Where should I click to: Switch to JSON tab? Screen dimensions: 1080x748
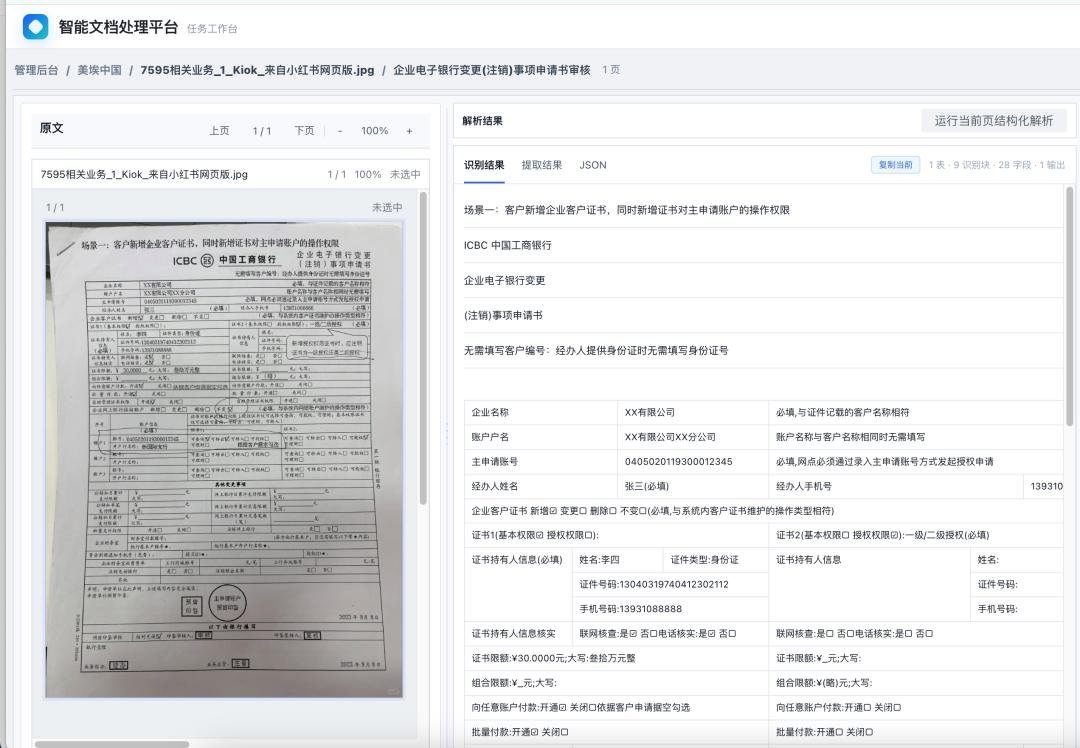tap(593, 165)
